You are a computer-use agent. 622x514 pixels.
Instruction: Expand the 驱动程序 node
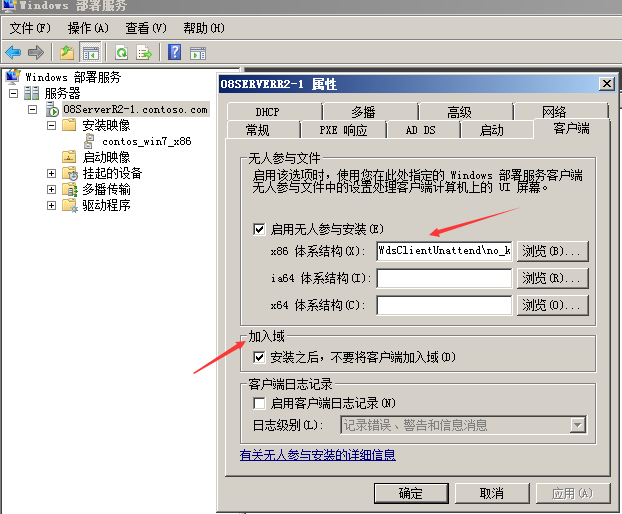[x=51, y=205]
